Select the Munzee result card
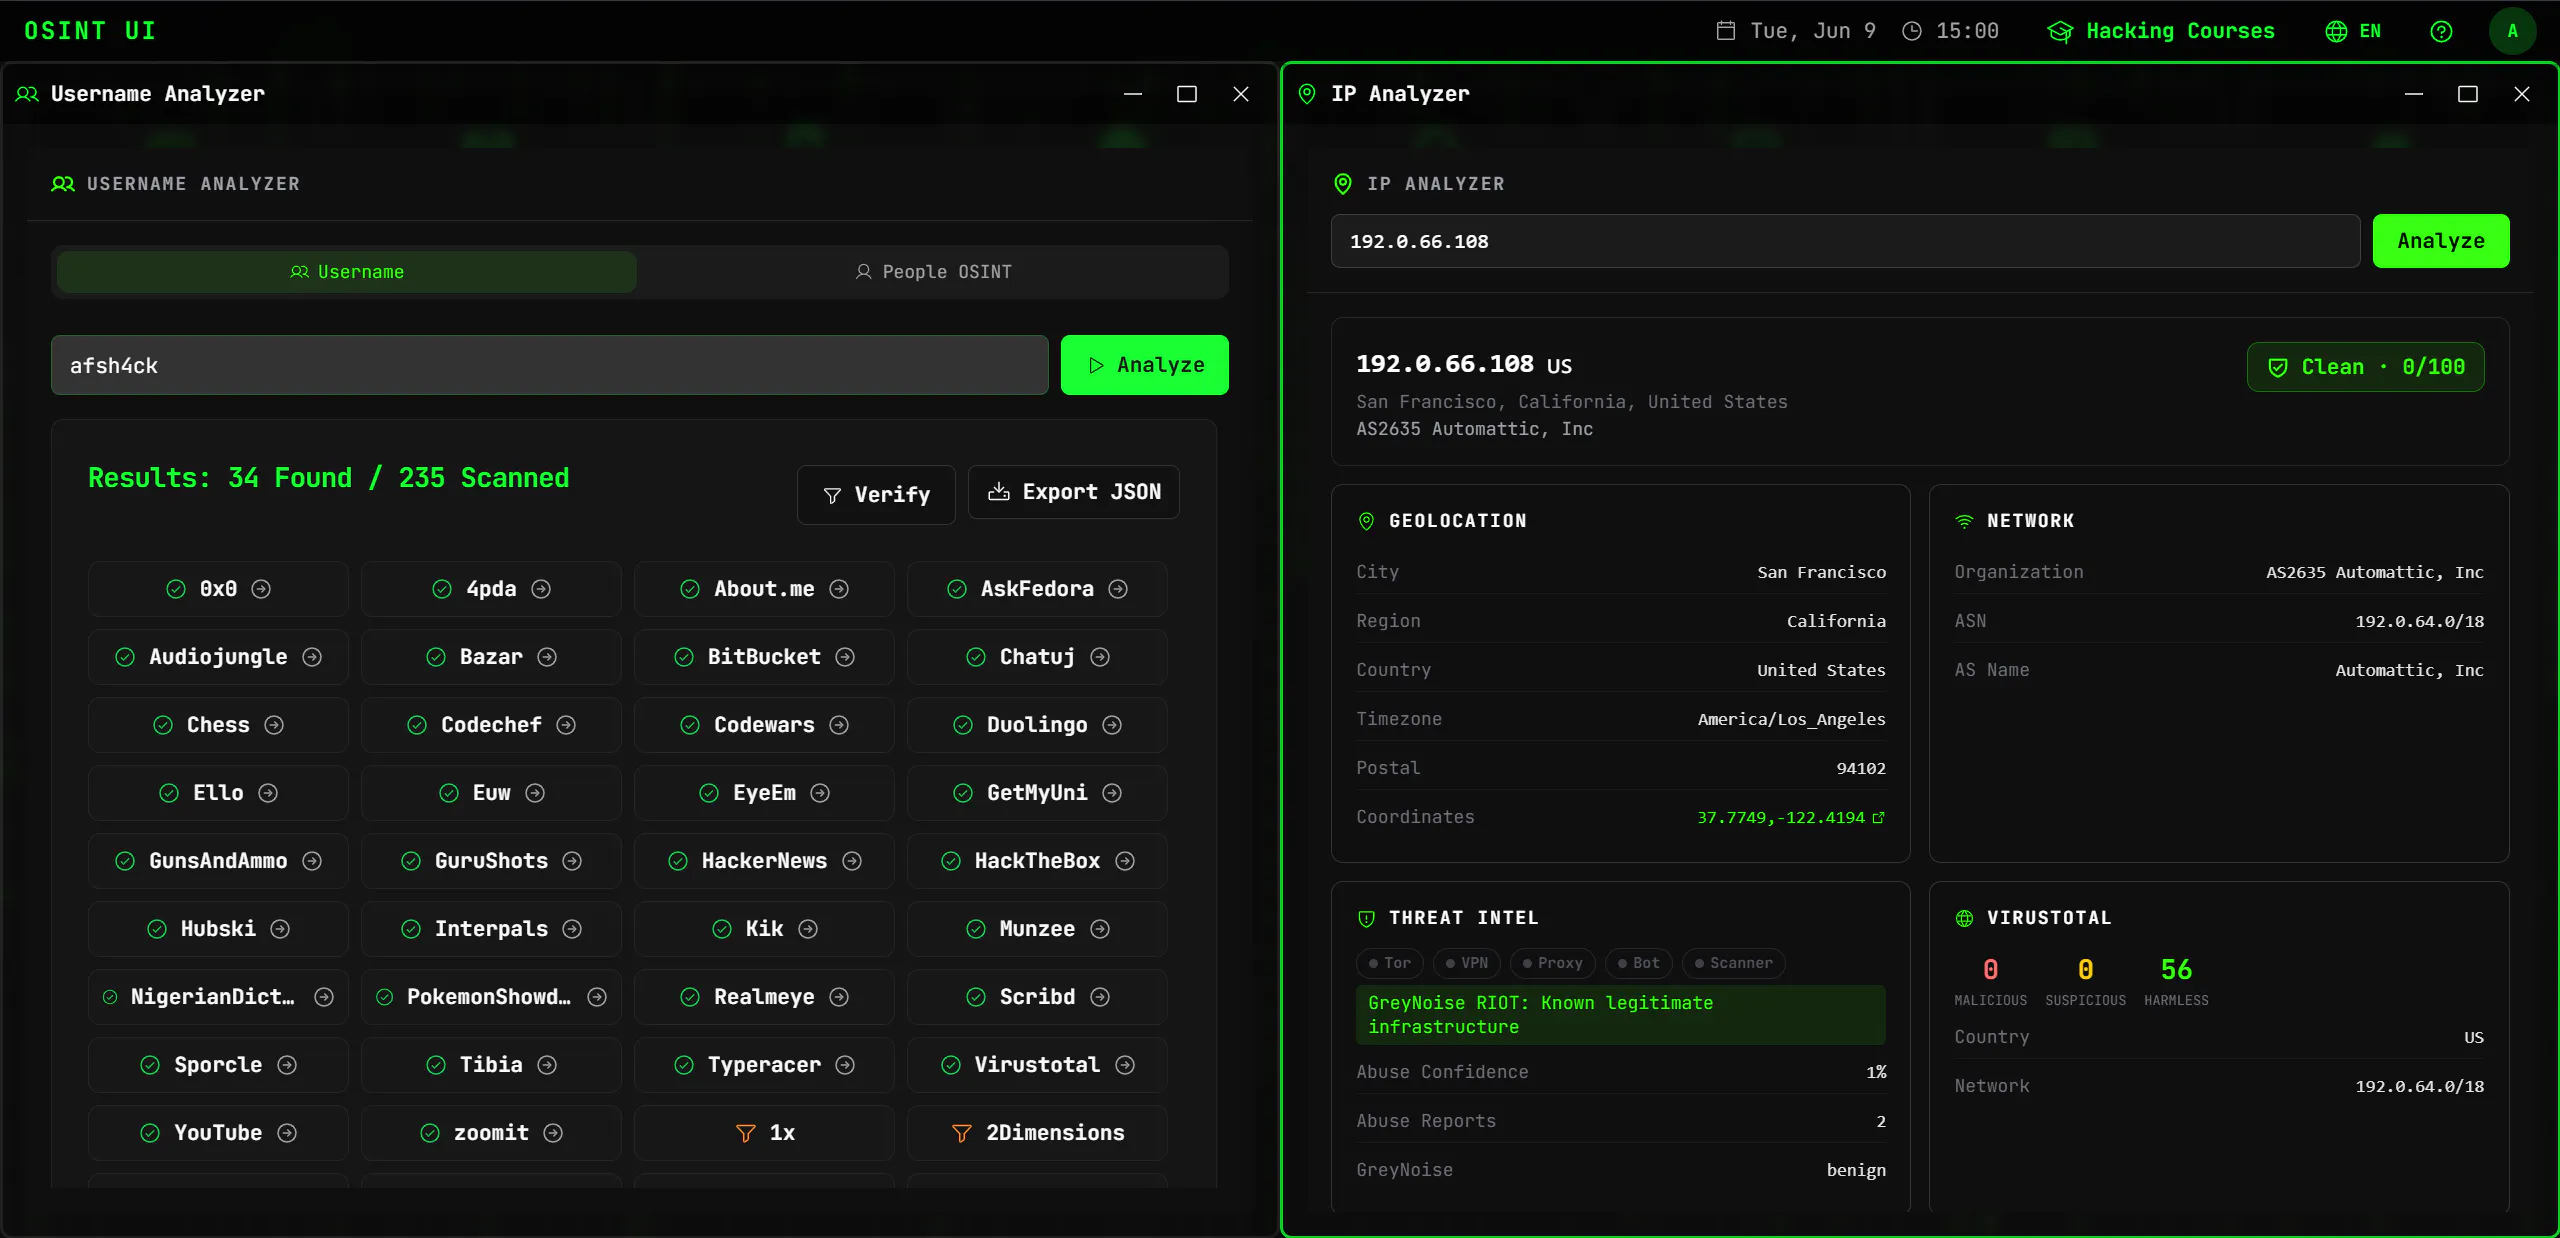The height and width of the screenshot is (1238, 2560). click(x=1037, y=929)
